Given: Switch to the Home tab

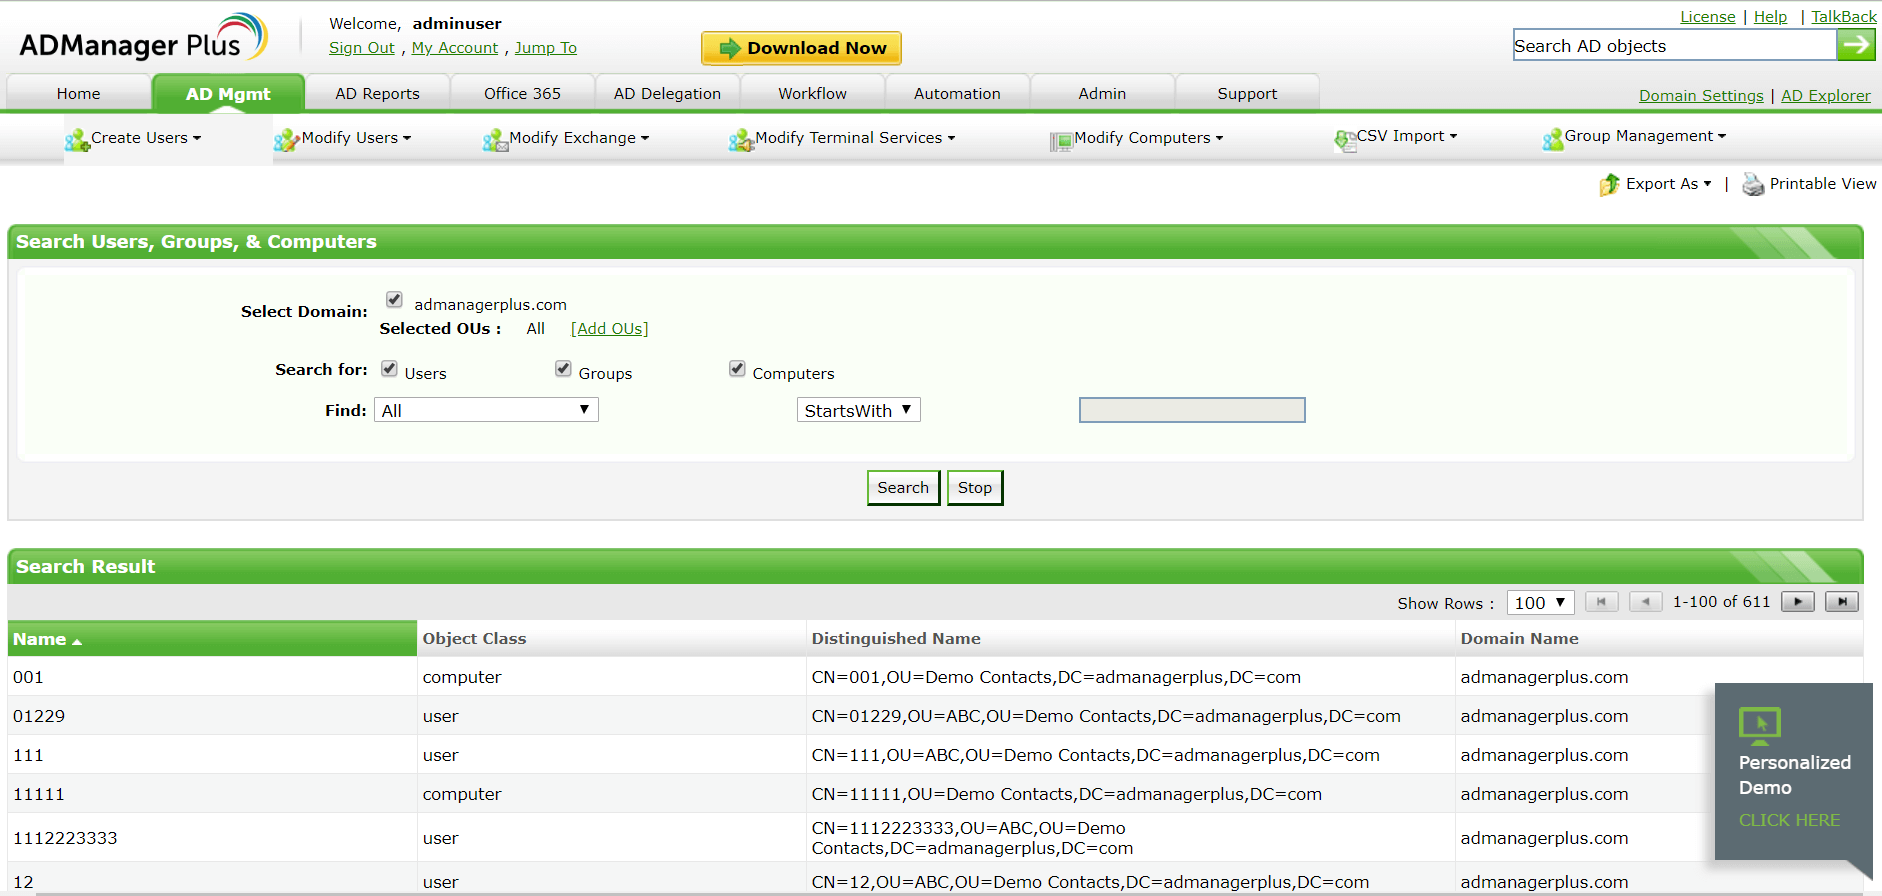Looking at the screenshot, I should coord(79,93).
